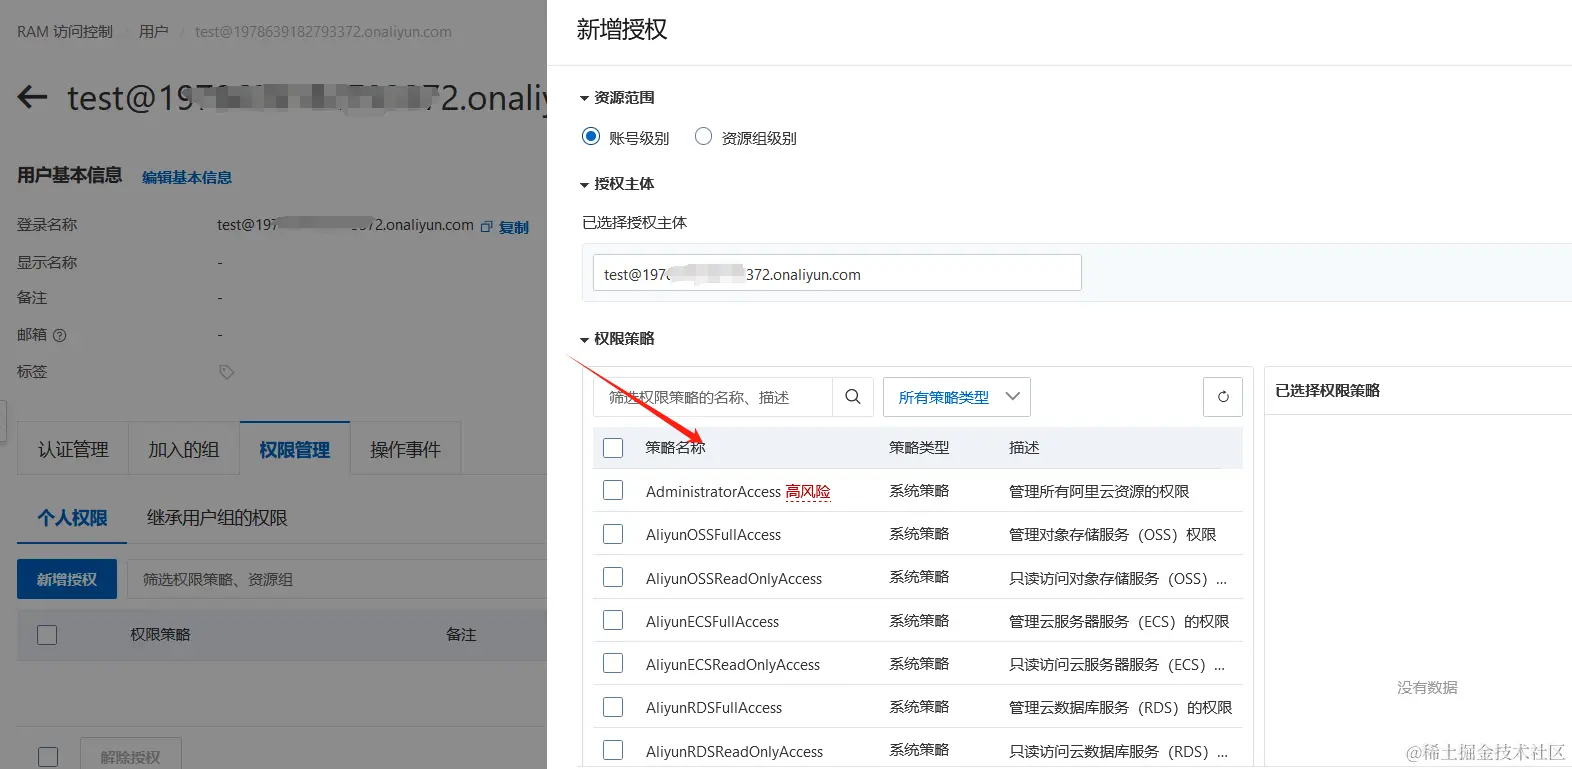1572x769 pixels.
Task: Click the 已选择权限策略 panel title
Action: click(x=1327, y=390)
